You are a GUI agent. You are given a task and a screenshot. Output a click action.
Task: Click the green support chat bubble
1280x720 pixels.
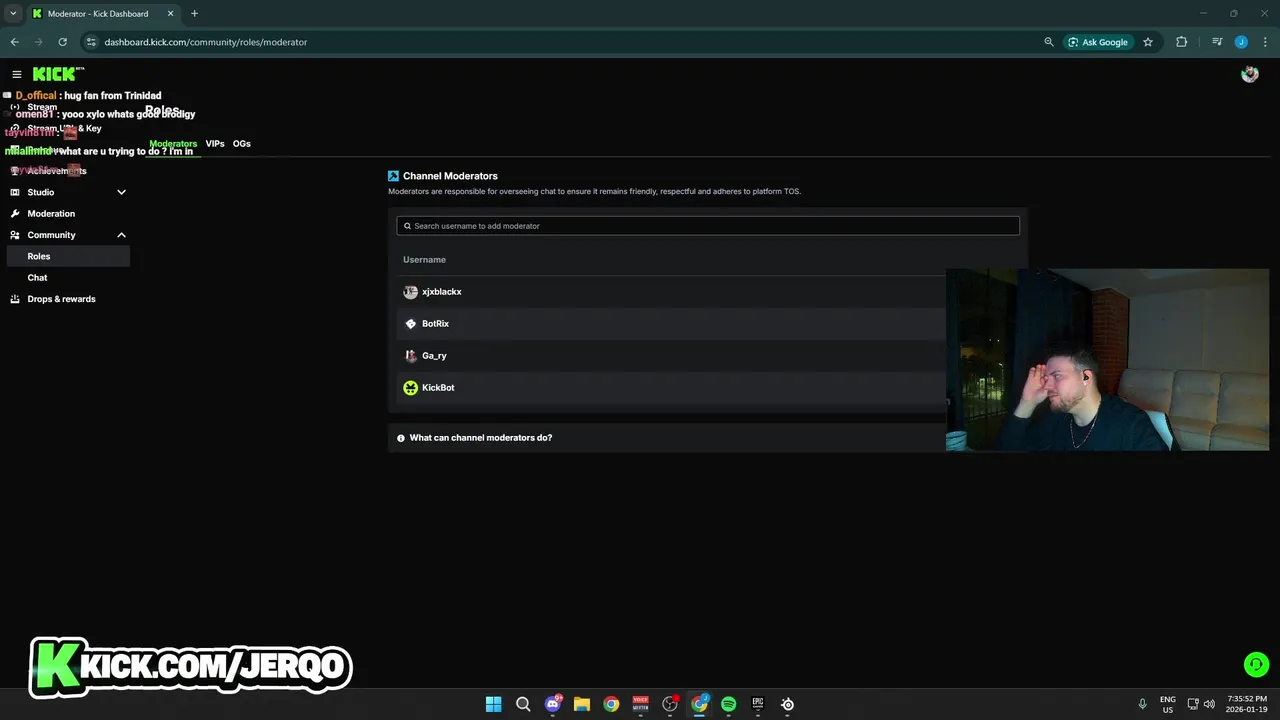[1256, 664]
